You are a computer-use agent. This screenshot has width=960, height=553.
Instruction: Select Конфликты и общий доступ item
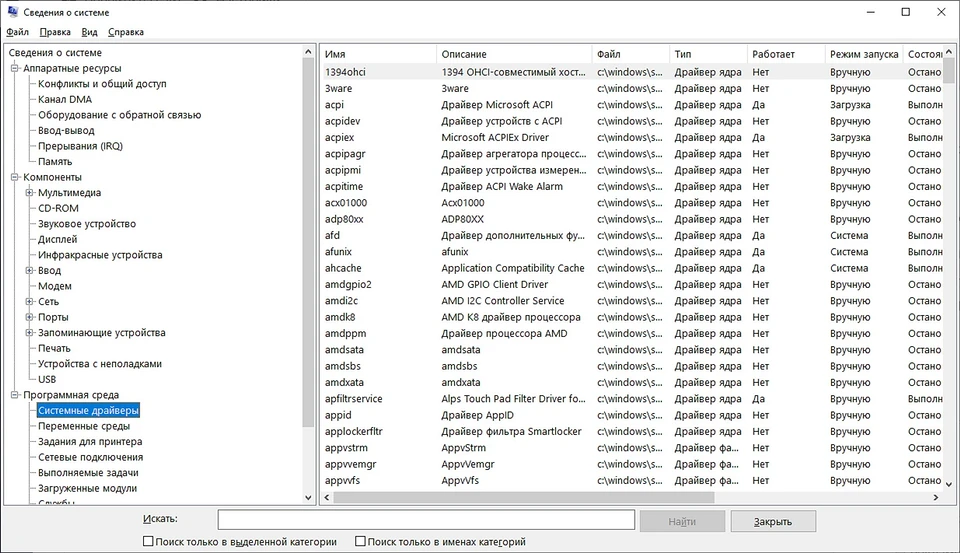click(102, 84)
